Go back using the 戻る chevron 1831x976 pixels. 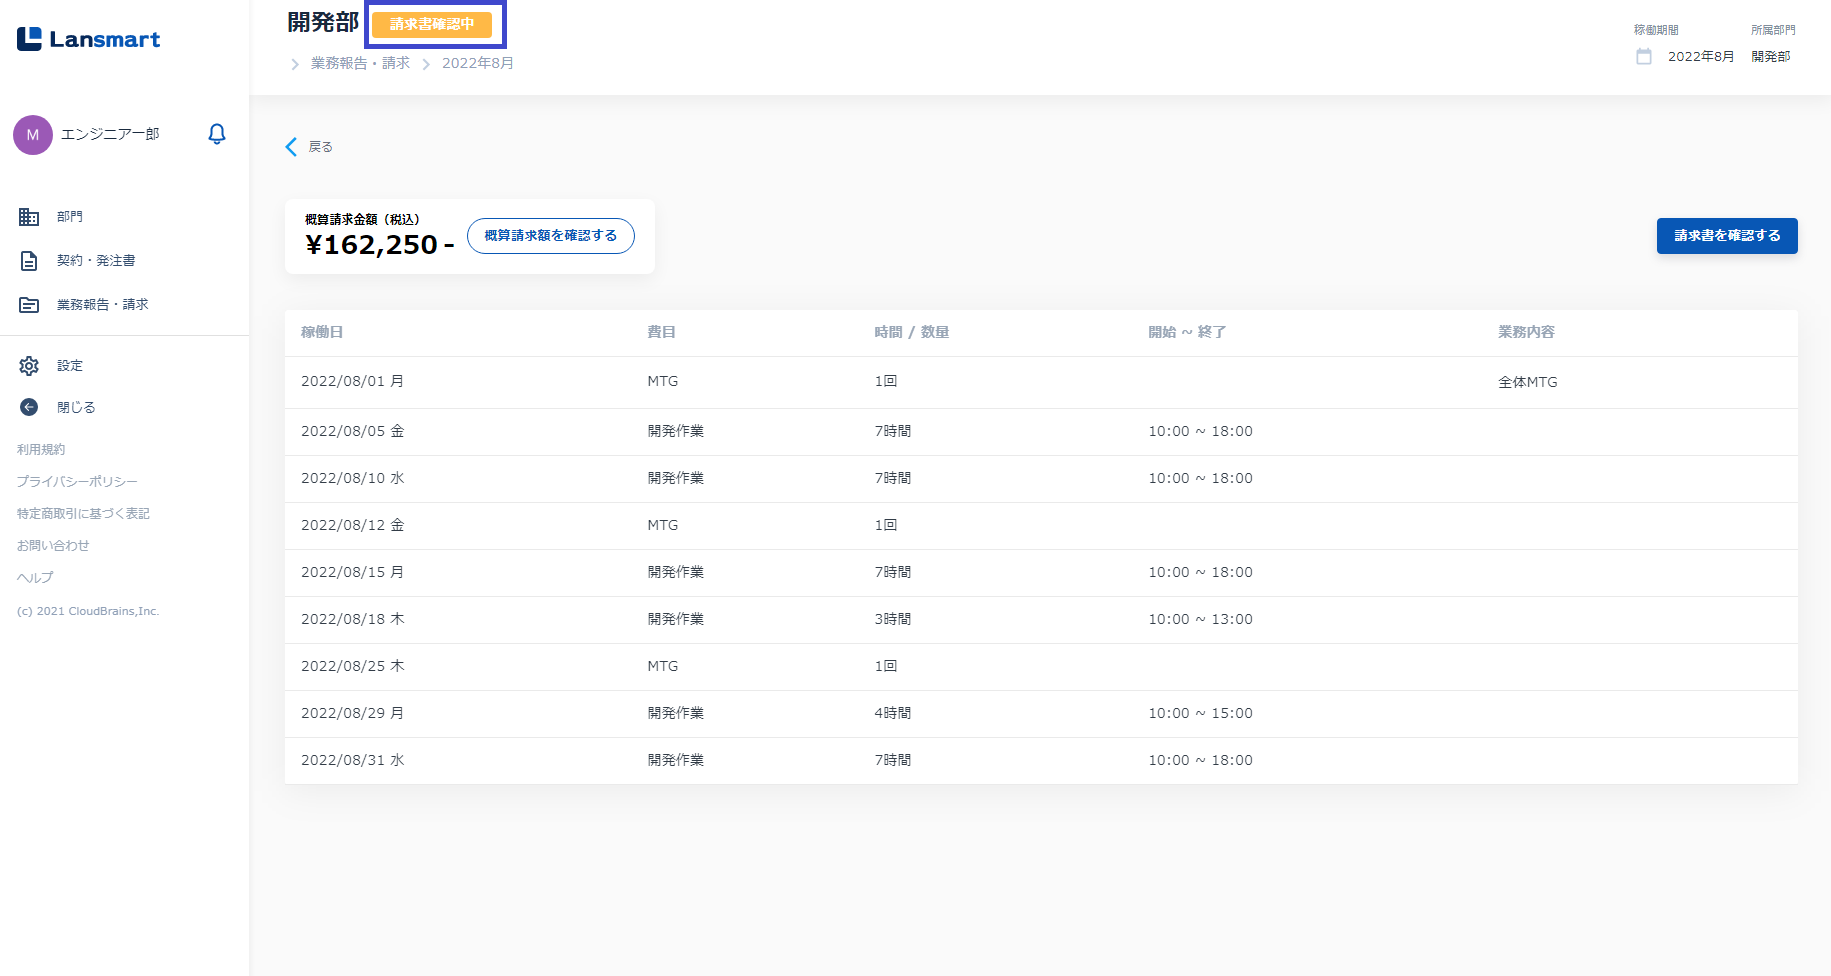point(292,147)
